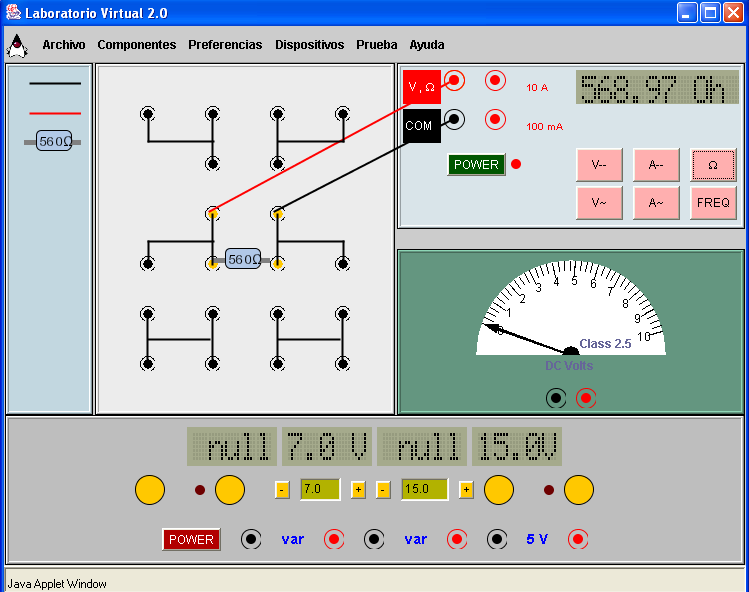Select the black wire component in palette
The width and height of the screenshot is (749, 592).
pos(55,83)
